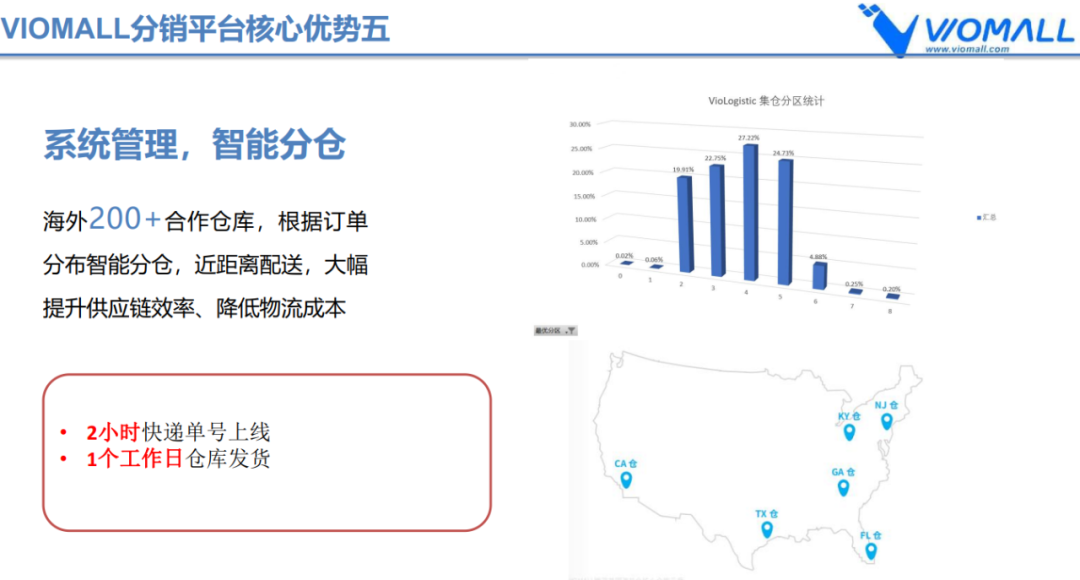Click the GA warehouse map pin
This screenshot has width=1080, height=580.
pyautogui.click(x=843, y=487)
